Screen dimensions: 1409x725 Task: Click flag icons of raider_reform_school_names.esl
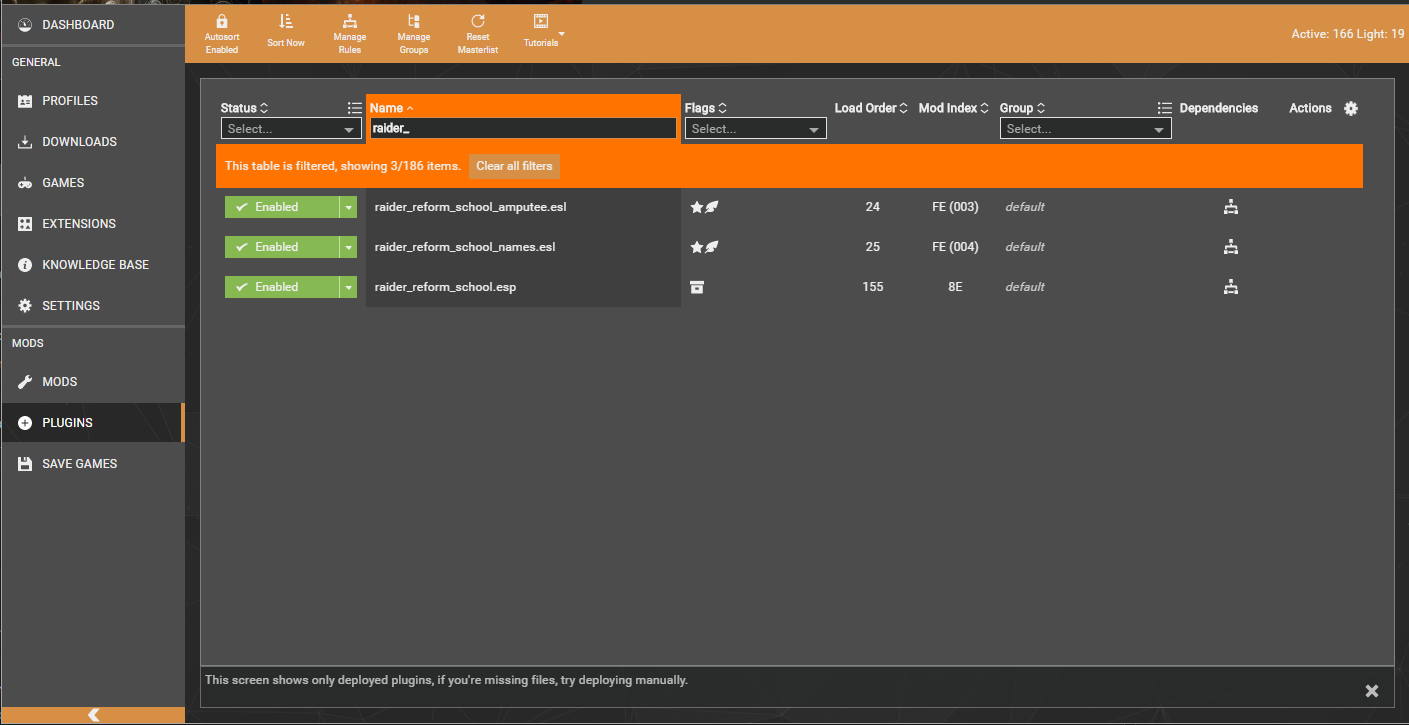click(x=705, y=247)
